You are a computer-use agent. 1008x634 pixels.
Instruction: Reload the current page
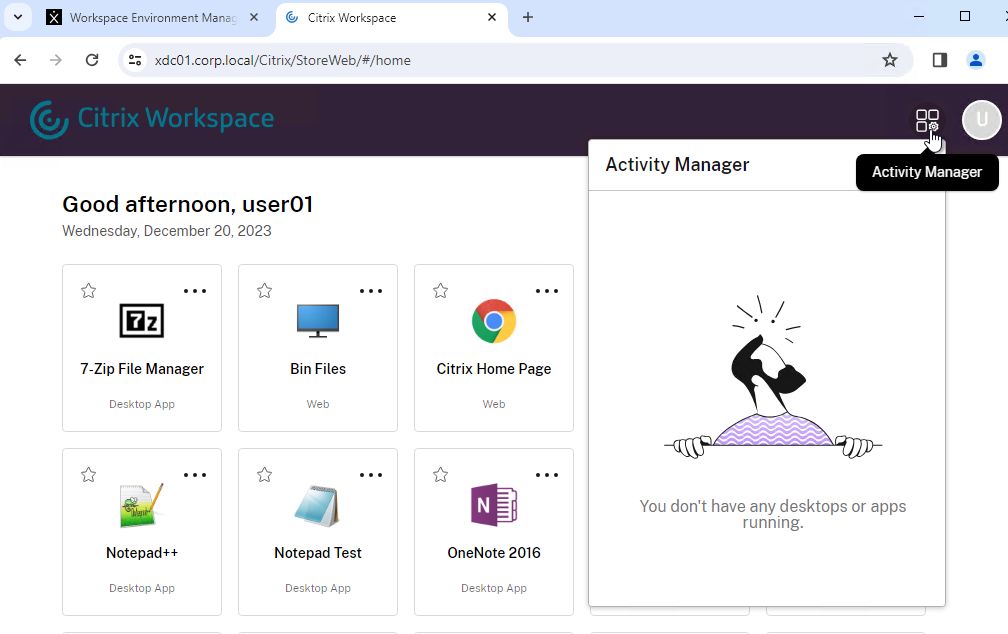pyautogui.click(x=92, y=60)
